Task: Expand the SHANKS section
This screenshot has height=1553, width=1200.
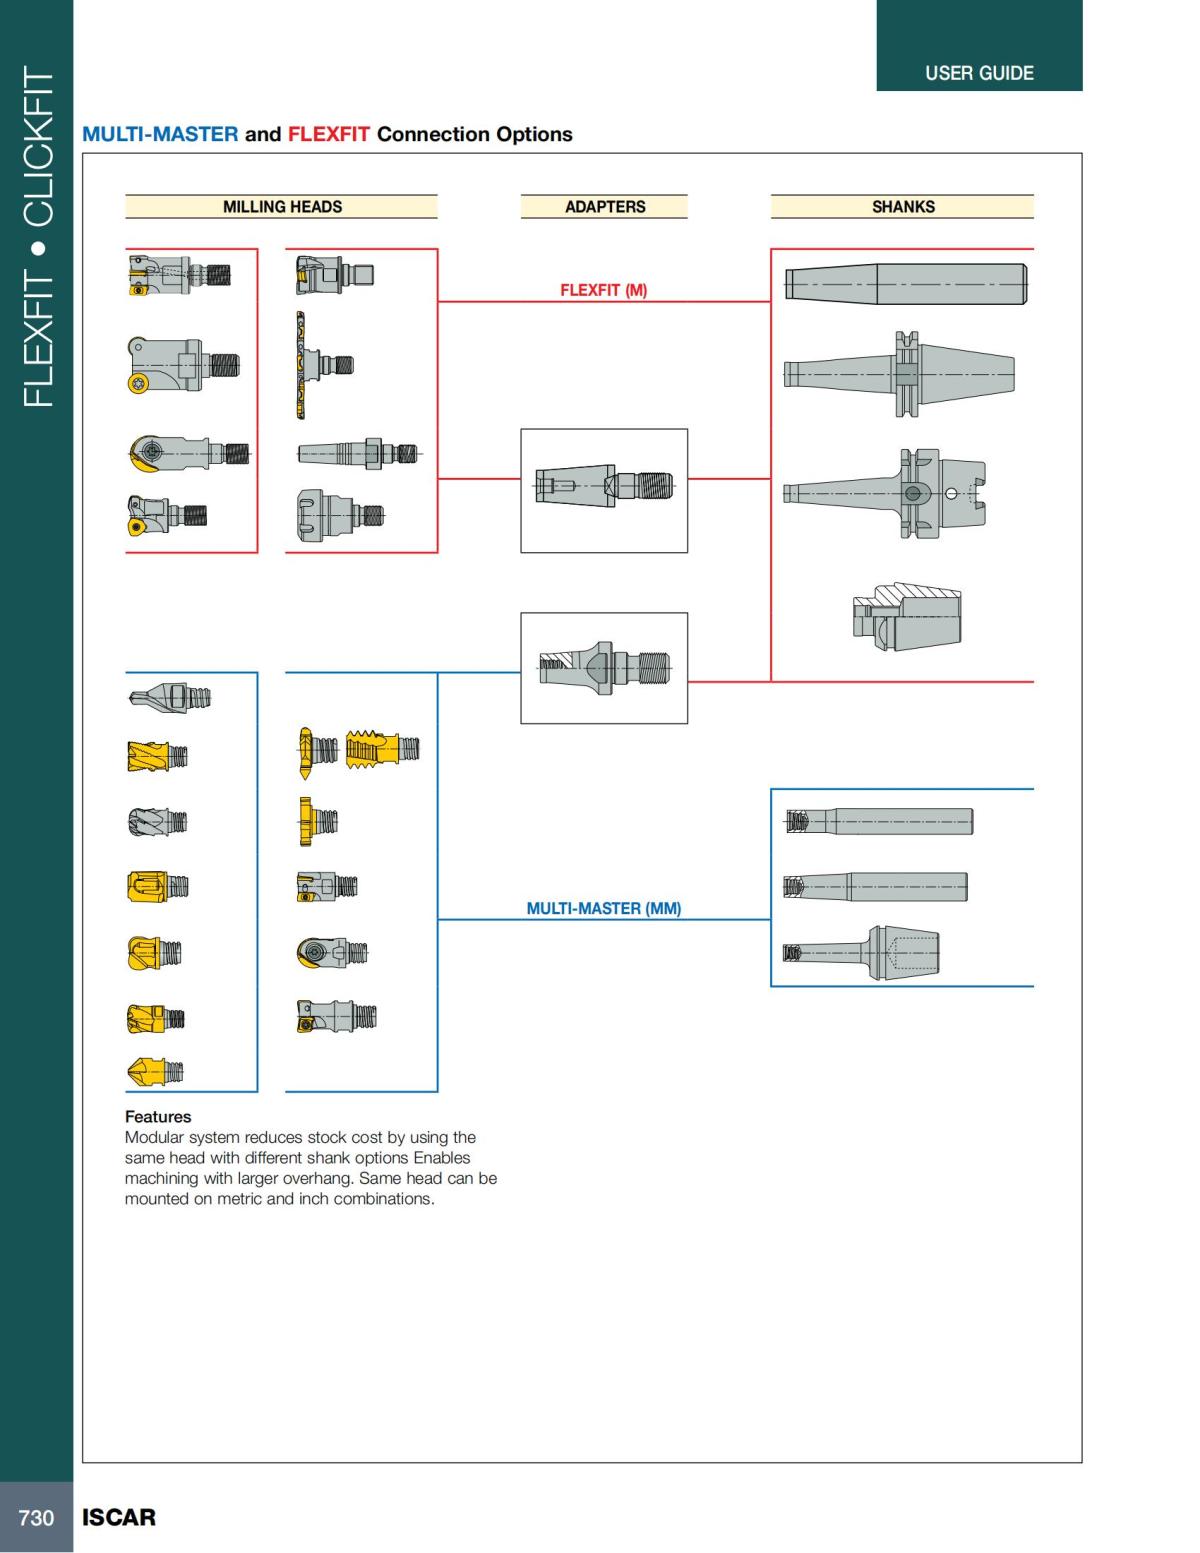Action: click(902, 207)
